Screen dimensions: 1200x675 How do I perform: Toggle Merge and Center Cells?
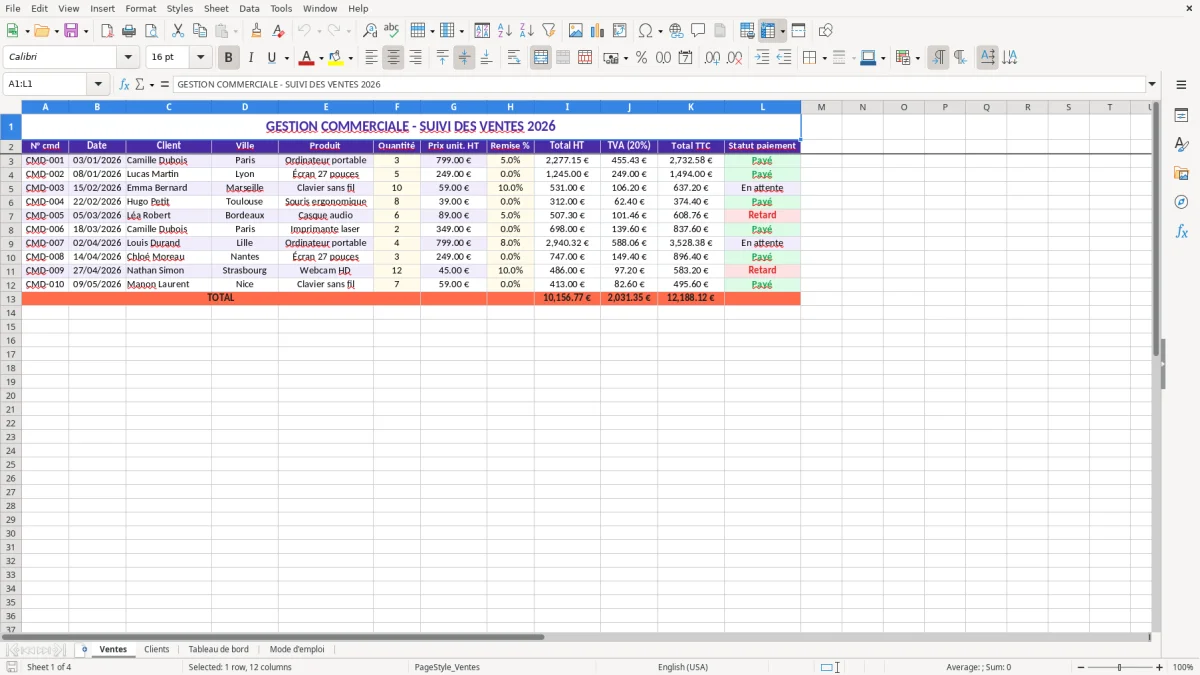(x=541, y=58)
